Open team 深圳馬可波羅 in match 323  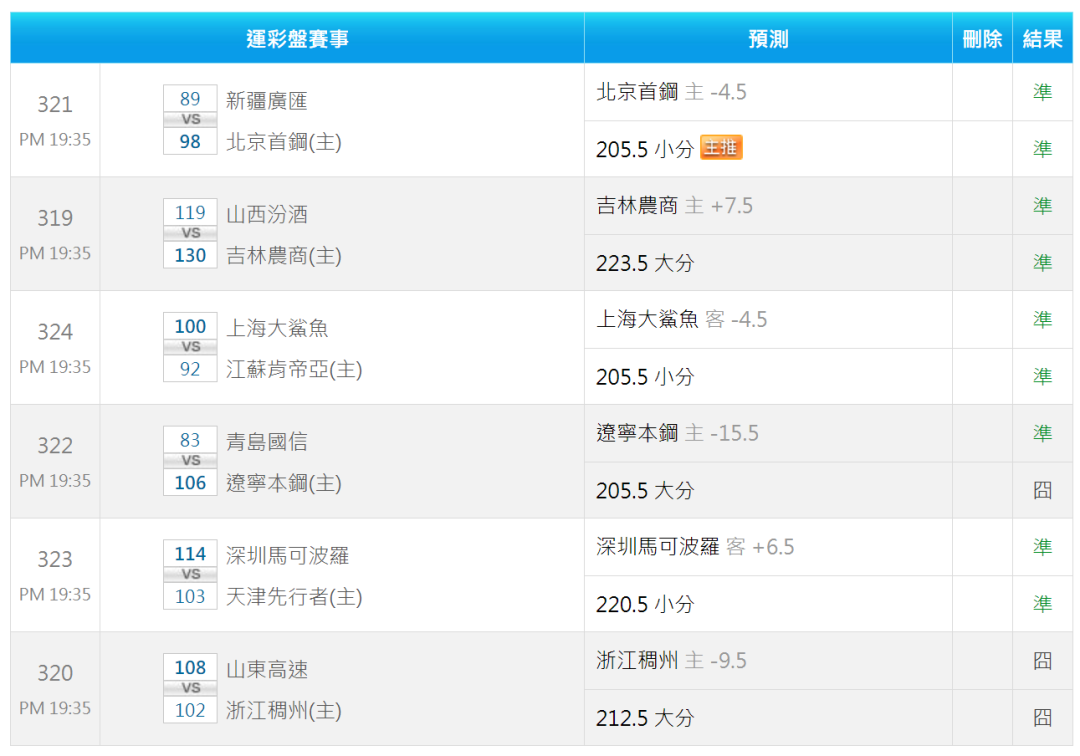point(287,555)
